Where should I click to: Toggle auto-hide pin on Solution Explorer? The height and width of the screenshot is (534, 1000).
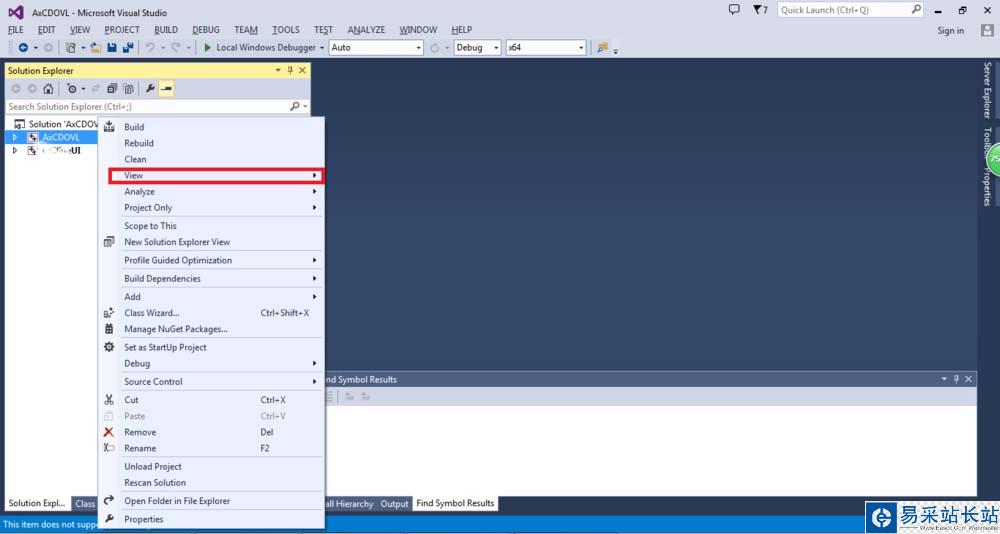pos(290,70)
